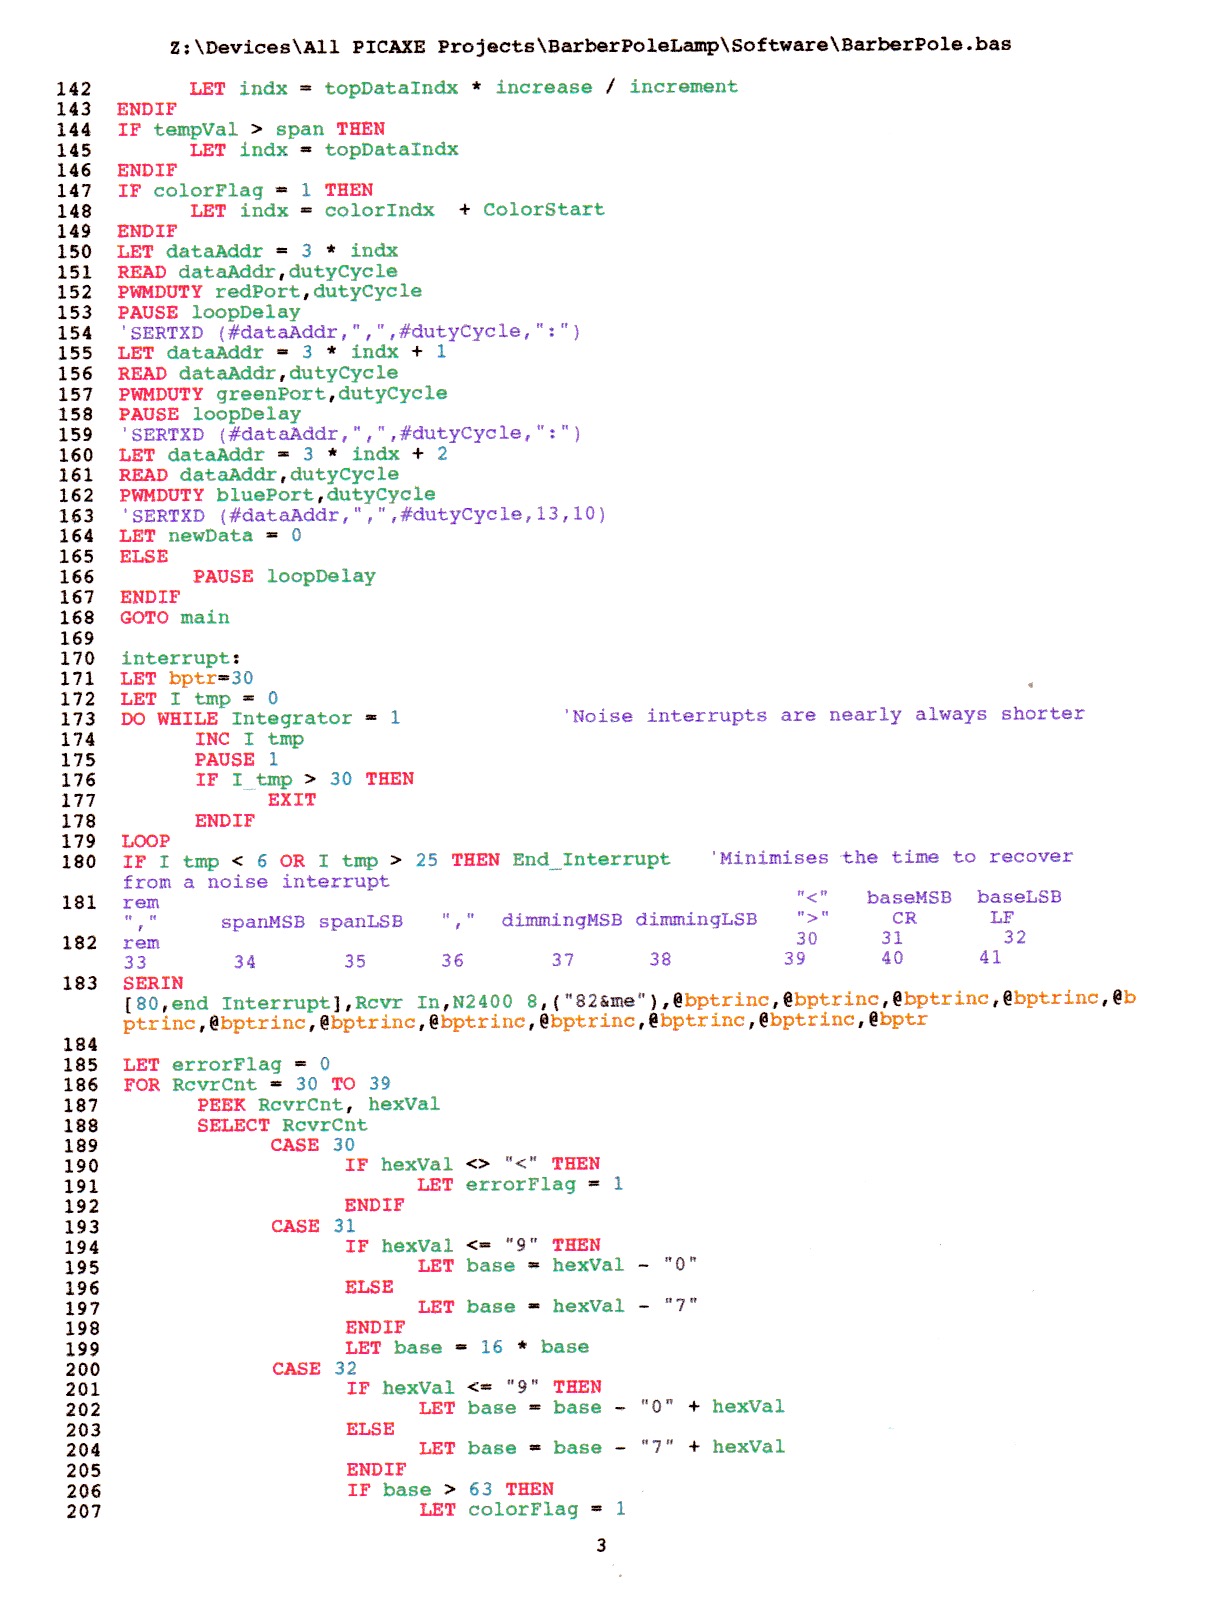Select the 'LET newData = 0' line

(210, 536)
